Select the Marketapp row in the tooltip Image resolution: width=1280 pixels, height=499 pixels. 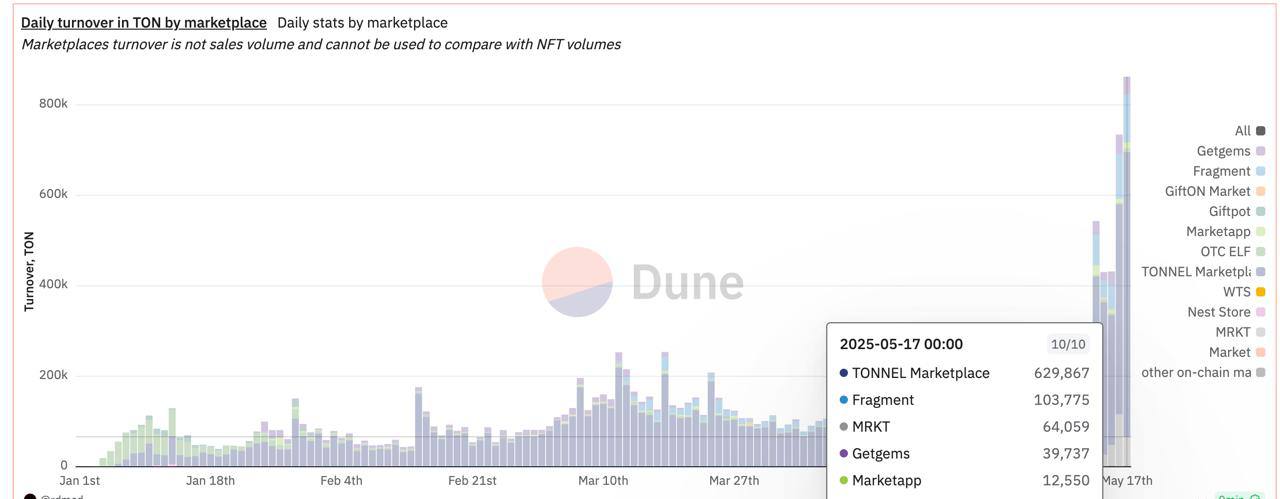[x=964, y=481]
